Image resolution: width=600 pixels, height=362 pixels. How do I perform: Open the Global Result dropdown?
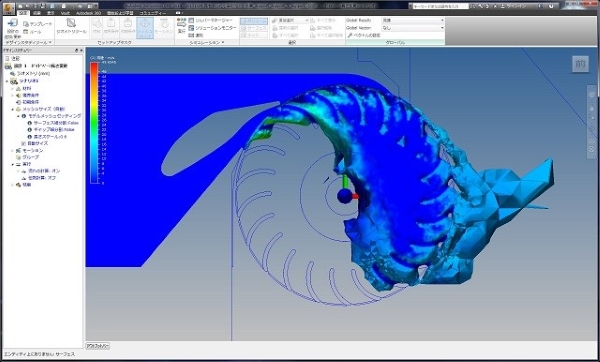coord(413,20)
